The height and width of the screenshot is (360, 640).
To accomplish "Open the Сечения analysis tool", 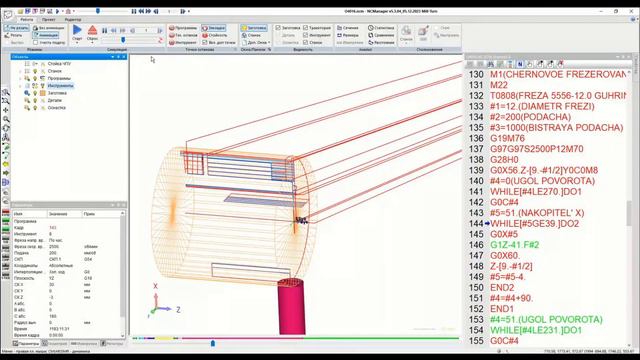I will [348, 28].
